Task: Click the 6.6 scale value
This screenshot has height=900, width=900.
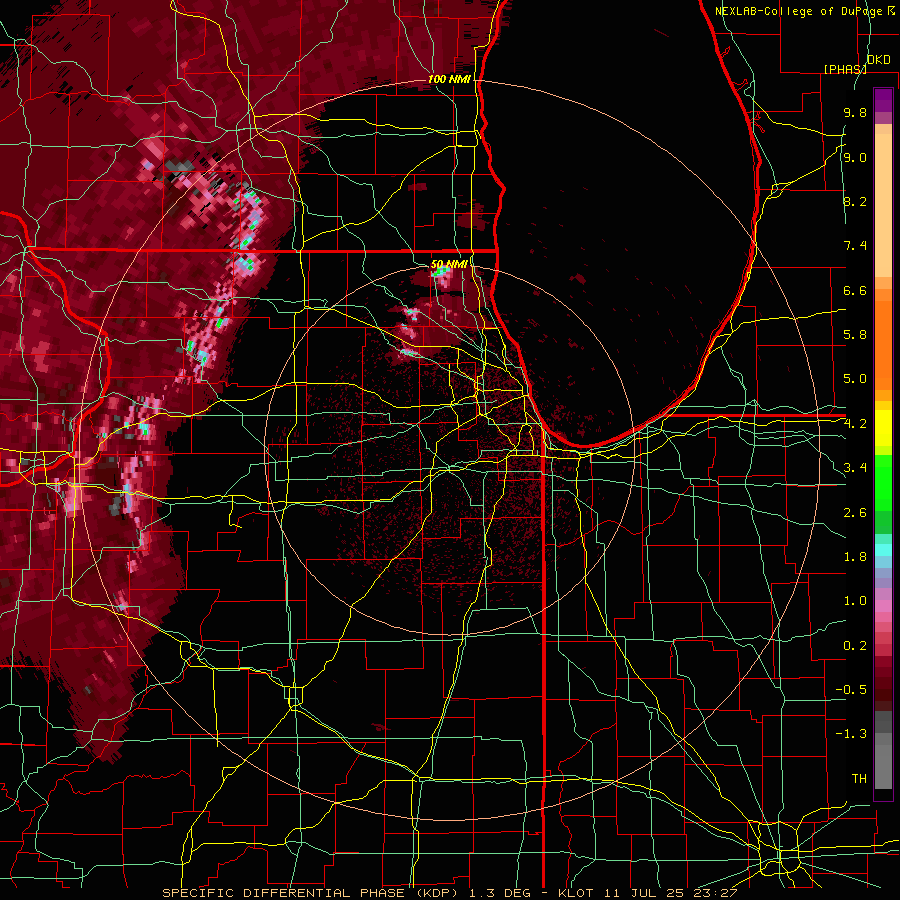Action: click(x=855, y=290)
